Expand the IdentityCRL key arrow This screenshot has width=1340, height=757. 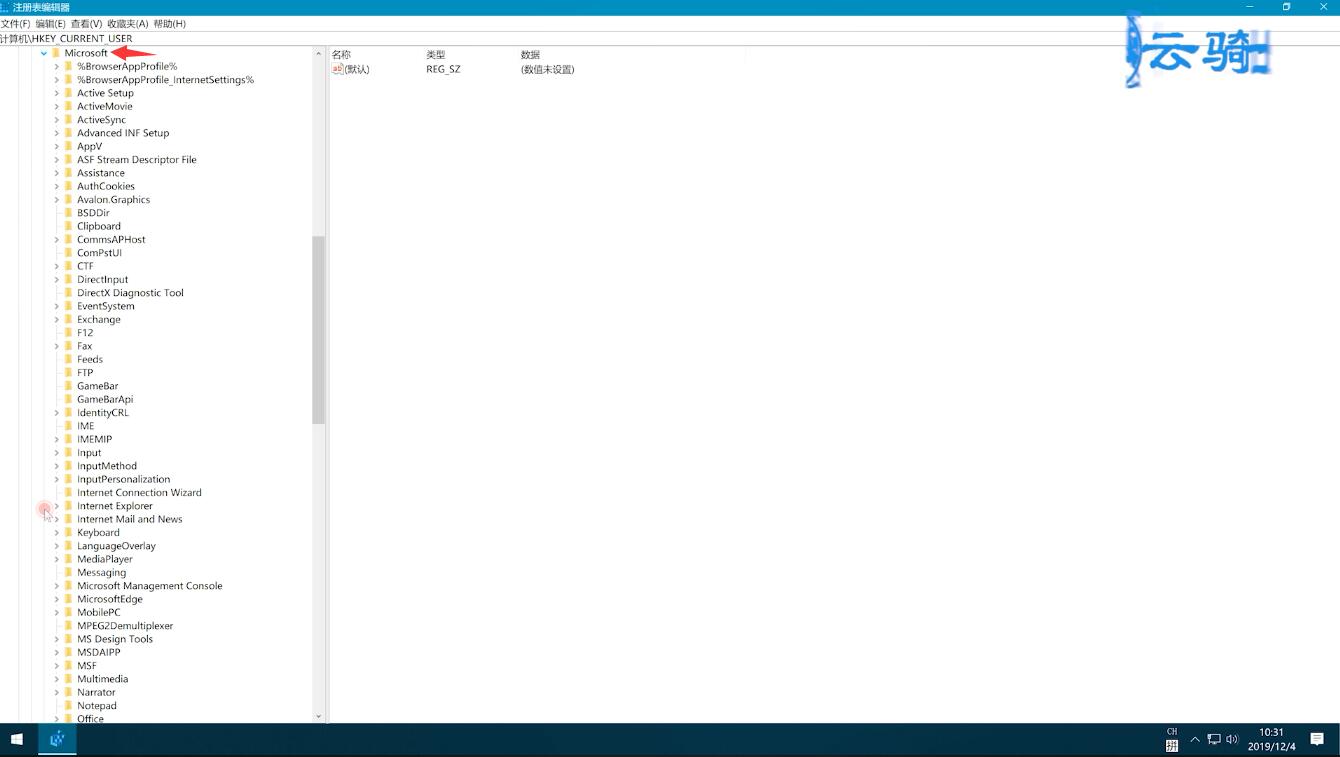point(56,413)
